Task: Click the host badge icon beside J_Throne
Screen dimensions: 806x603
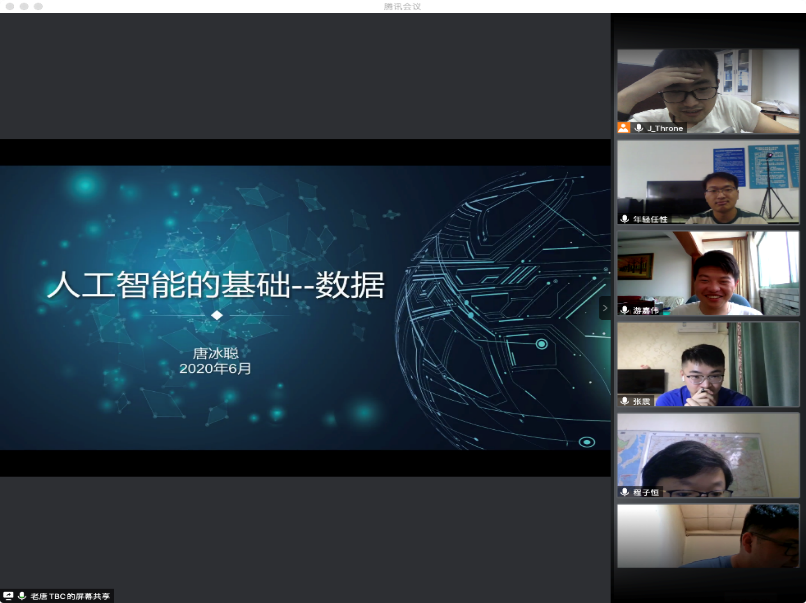Action: [x=624, y=128]
